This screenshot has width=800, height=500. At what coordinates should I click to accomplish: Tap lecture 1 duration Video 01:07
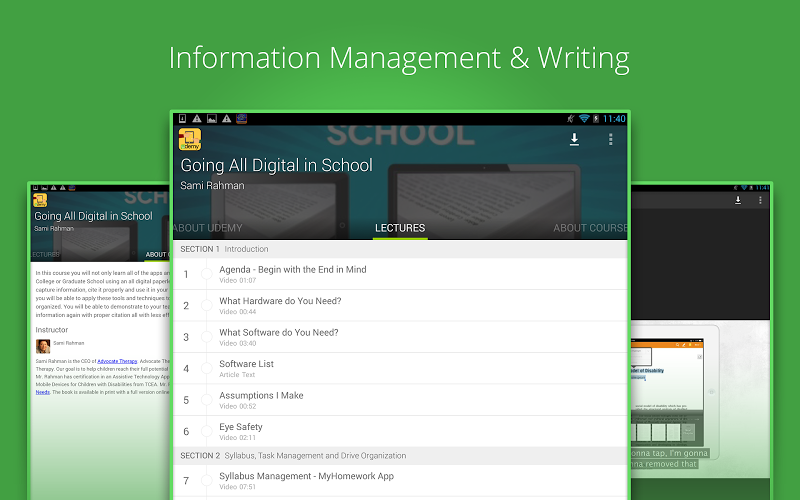pos(238,281)
